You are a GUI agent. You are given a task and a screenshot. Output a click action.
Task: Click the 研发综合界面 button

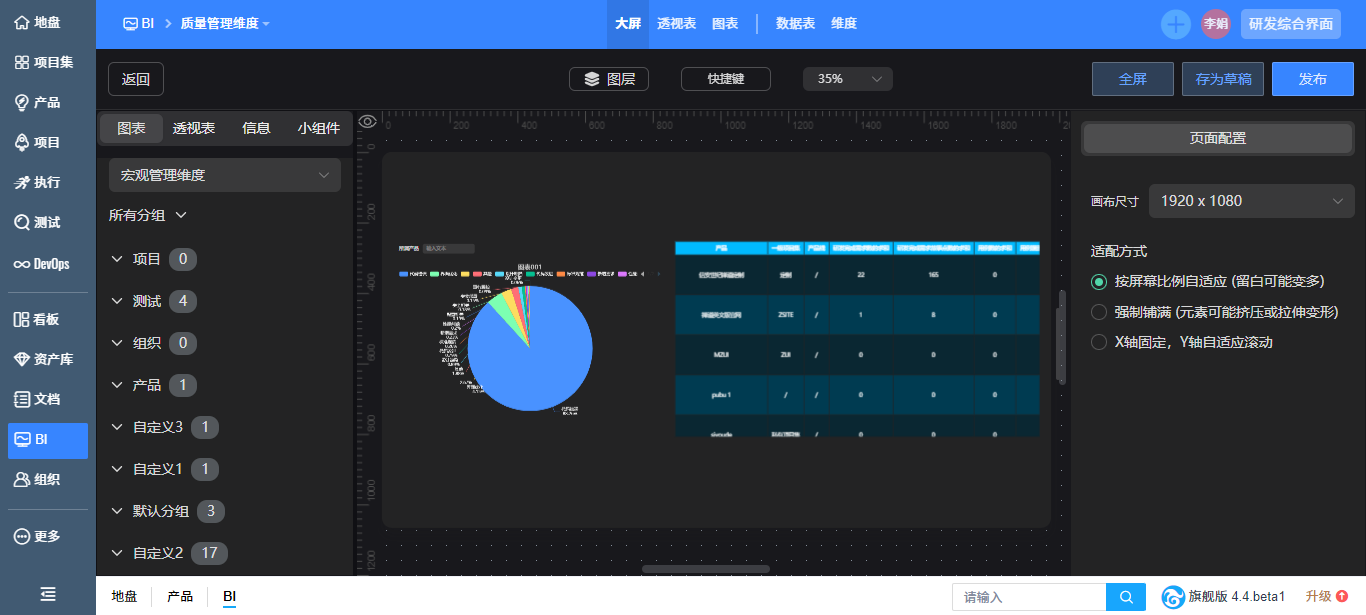point(1291,24)
